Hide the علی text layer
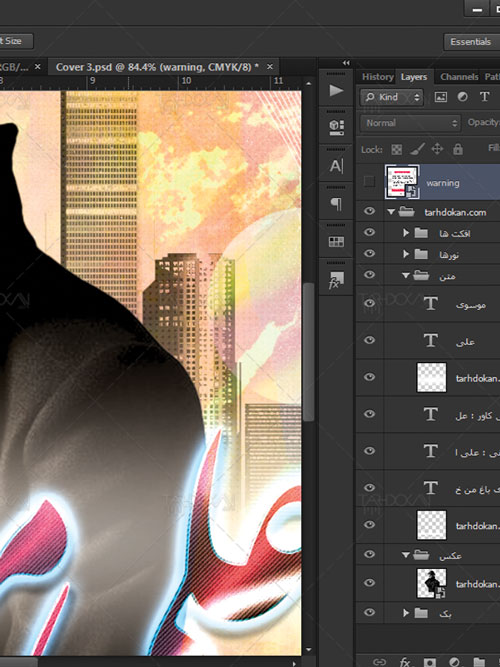 (x=369, y=340)
